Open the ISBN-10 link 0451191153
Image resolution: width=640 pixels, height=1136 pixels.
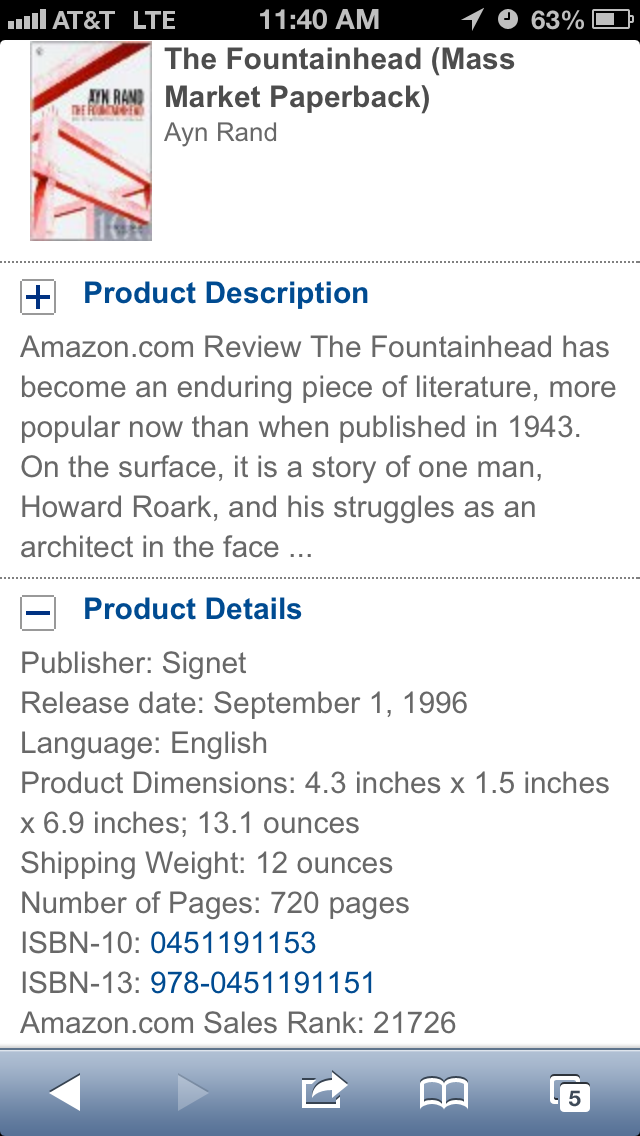[233, 943]
